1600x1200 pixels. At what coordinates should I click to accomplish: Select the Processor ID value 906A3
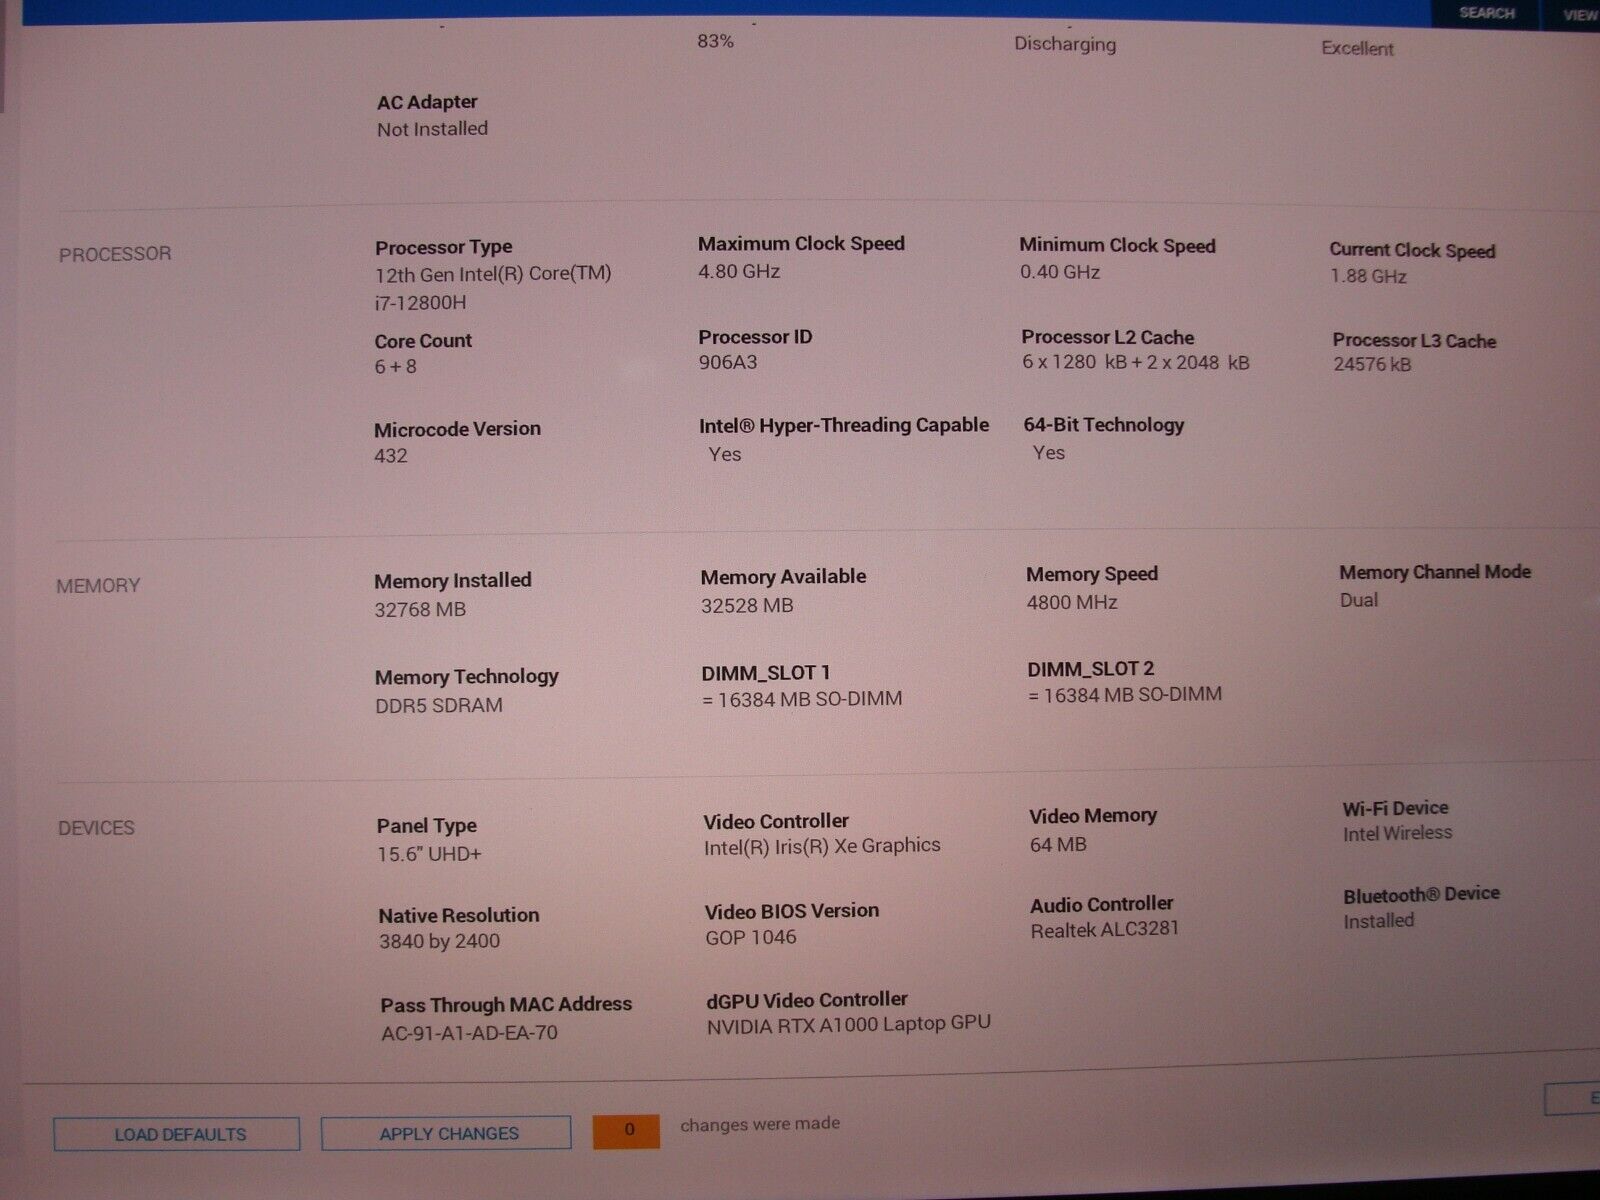pos(728,362)
